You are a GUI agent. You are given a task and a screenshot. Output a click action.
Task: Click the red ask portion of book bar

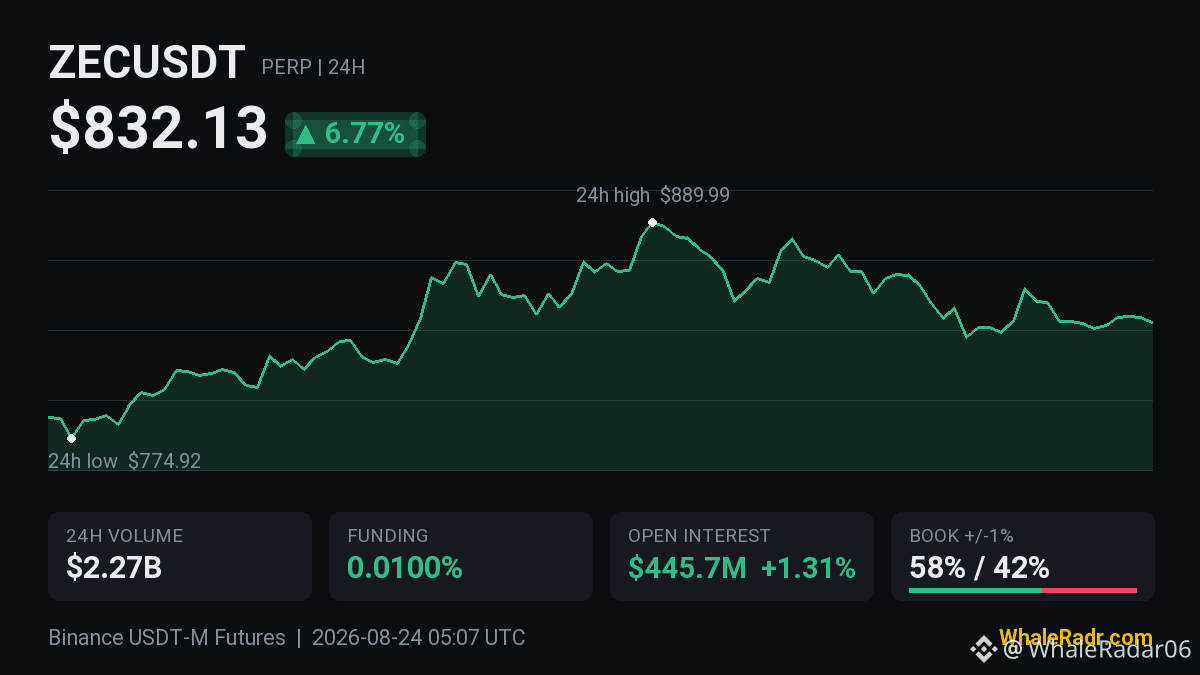click(1089, 591)
